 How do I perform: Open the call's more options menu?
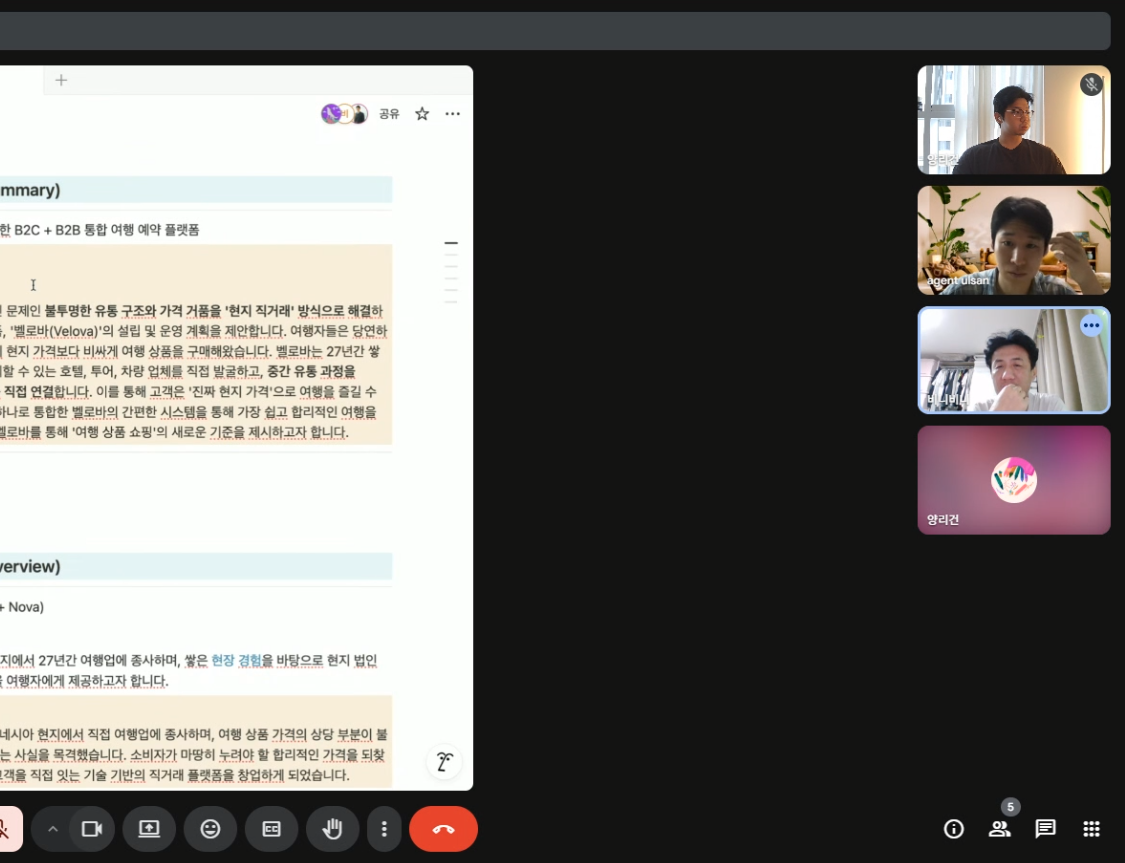384,829
